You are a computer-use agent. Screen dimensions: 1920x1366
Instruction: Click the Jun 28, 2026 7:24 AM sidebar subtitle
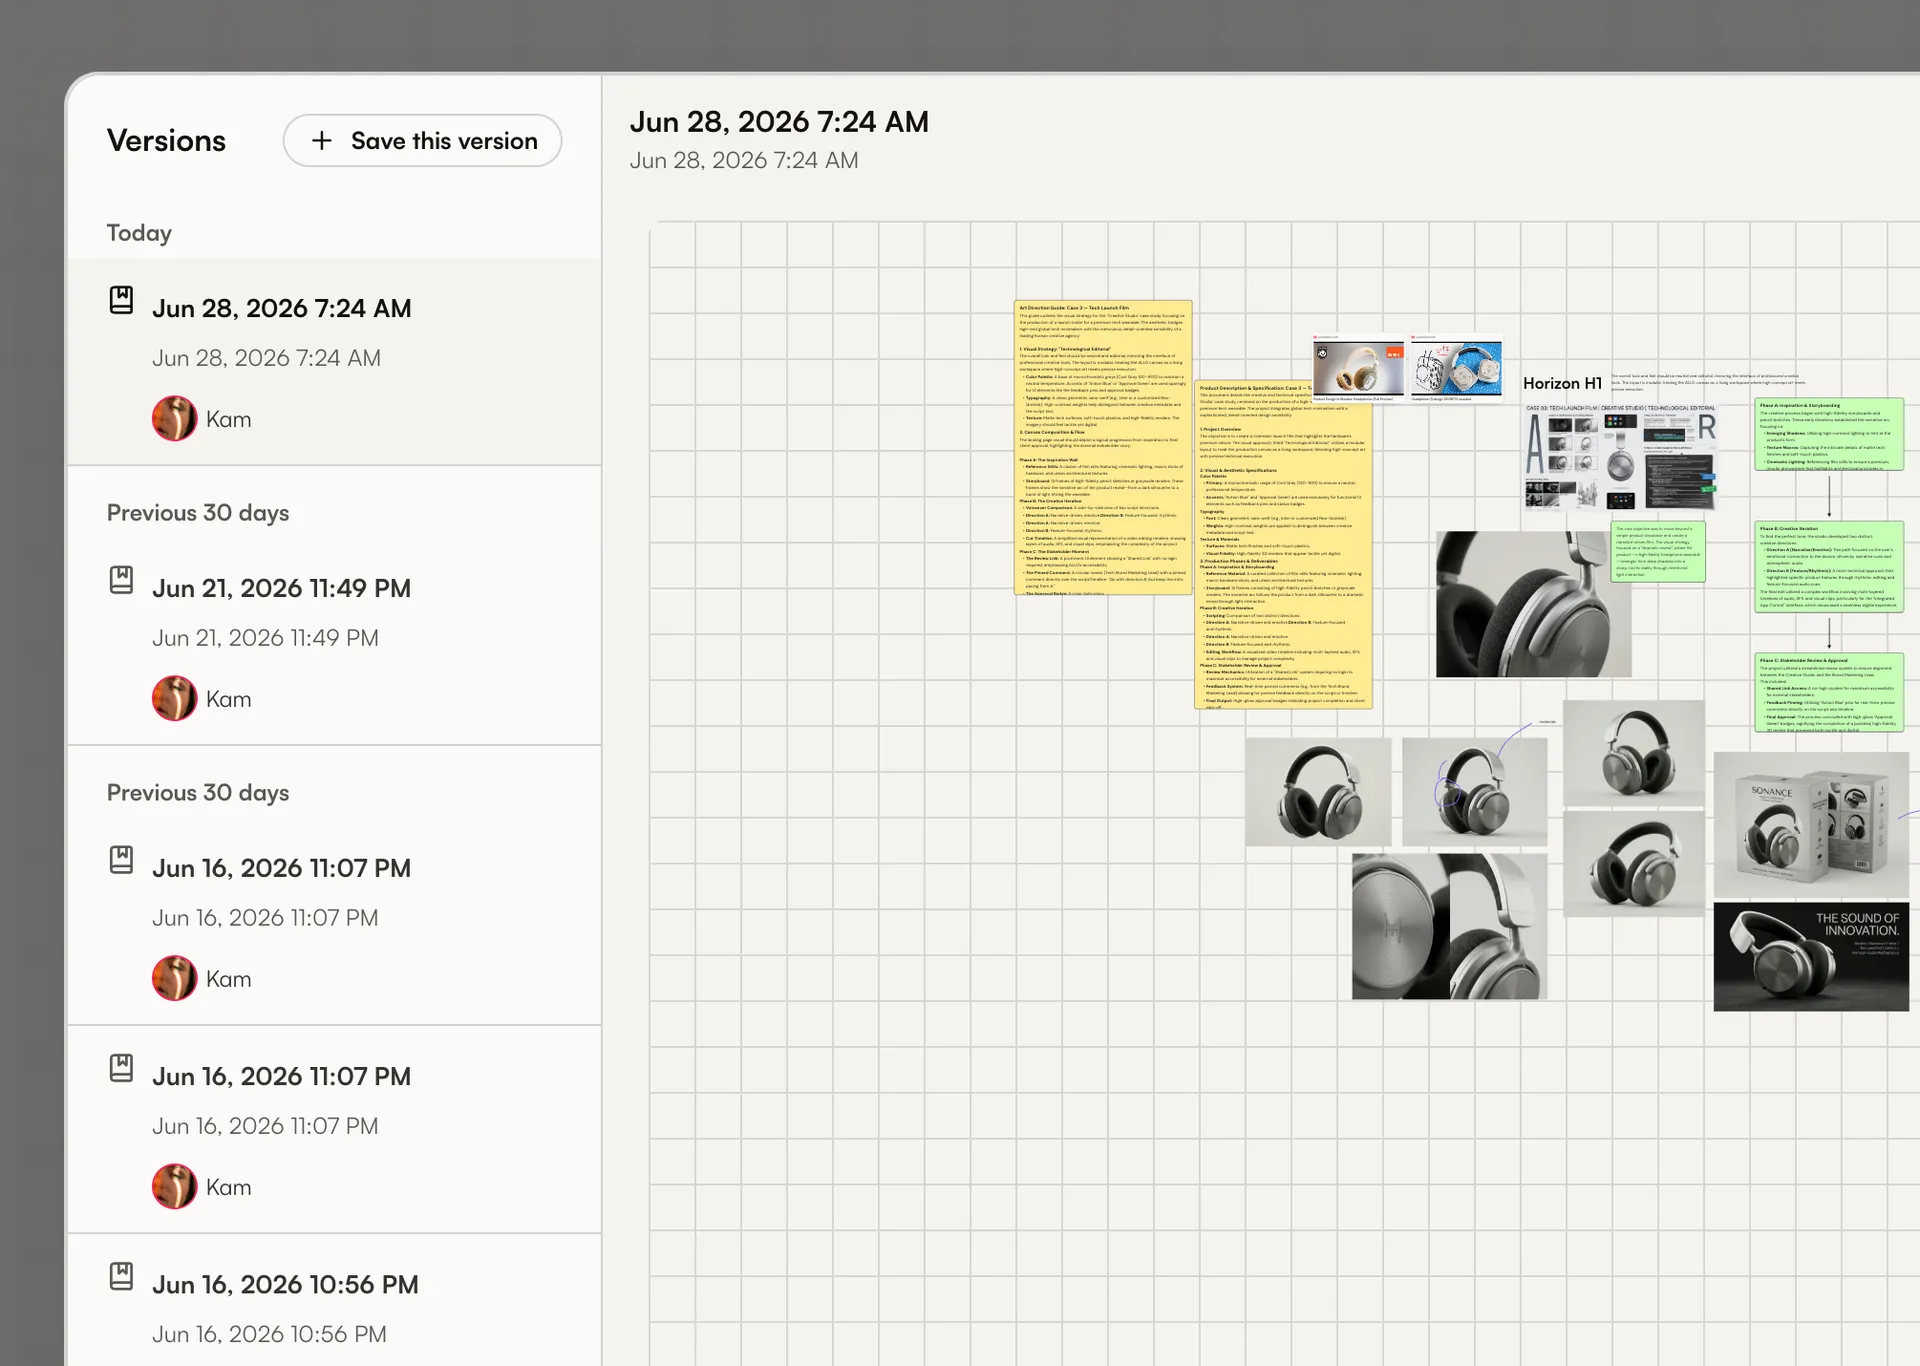pyautogui.click(x=266, y=358)
